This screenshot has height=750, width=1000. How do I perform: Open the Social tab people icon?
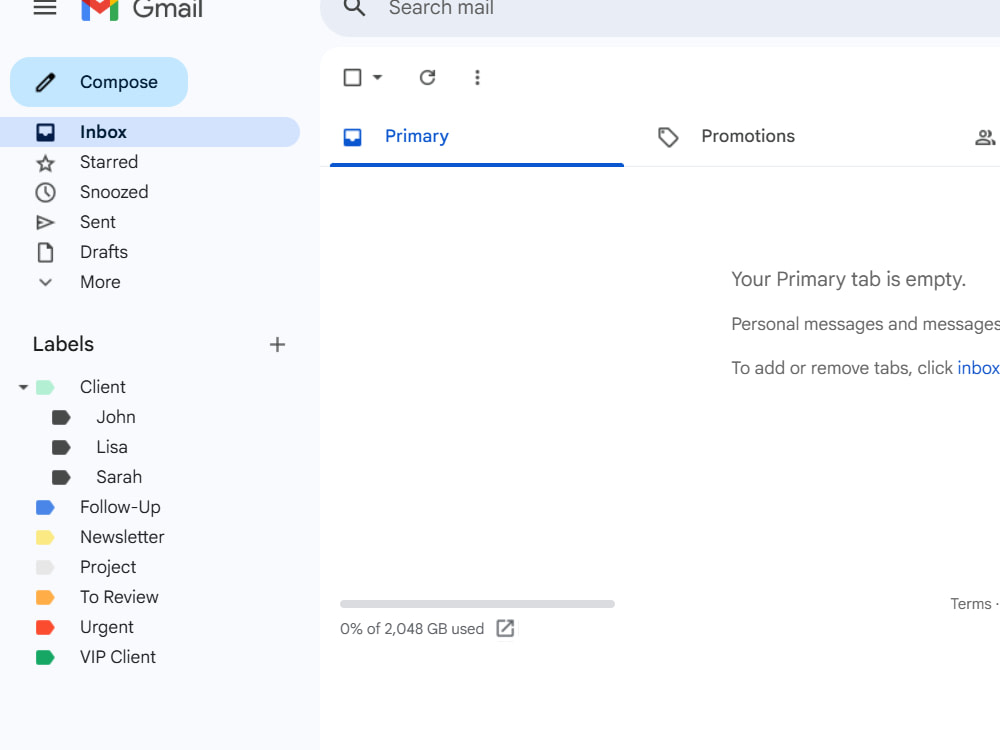[x=985, y=136]
